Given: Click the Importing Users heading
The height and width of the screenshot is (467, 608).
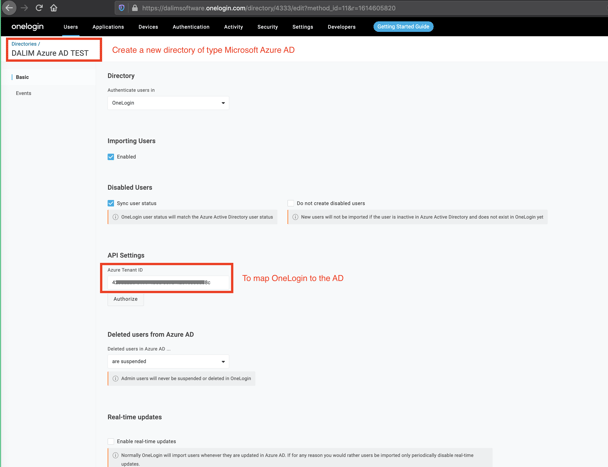Looking at the screenshot, I should 131,141.
